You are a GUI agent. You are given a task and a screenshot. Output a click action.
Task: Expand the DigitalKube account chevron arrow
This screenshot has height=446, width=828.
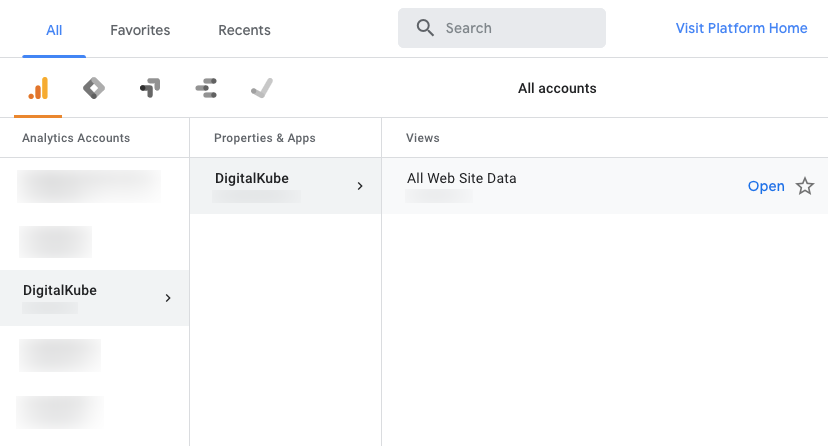tap(168, 298)
